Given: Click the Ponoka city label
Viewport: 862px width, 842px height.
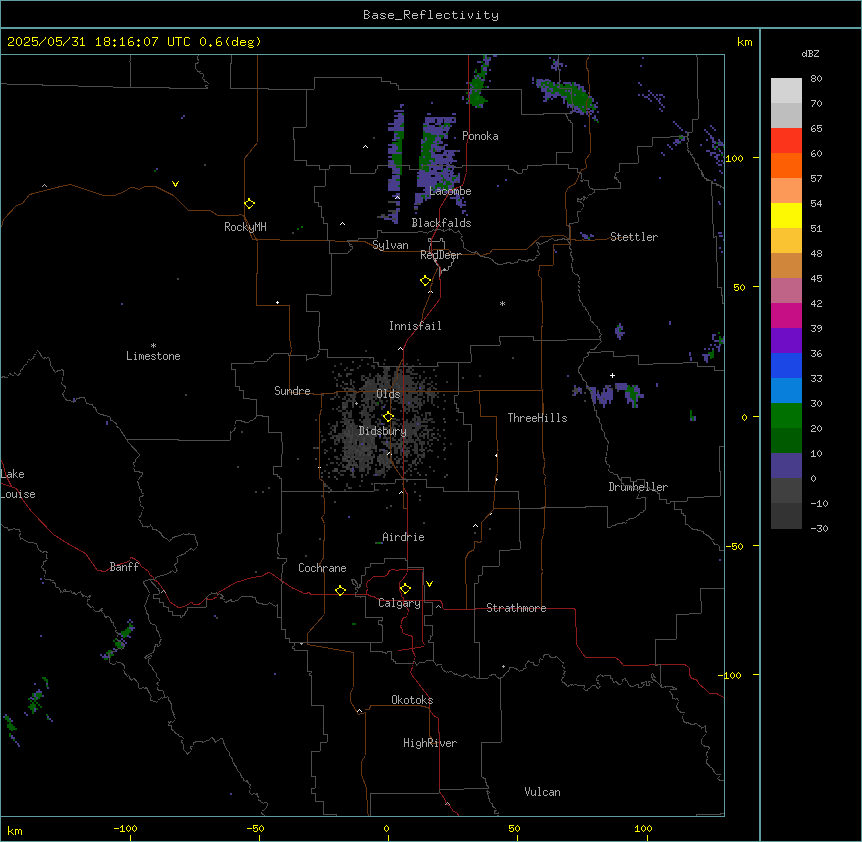Looking at the screenshot, I should click(480, 136).
